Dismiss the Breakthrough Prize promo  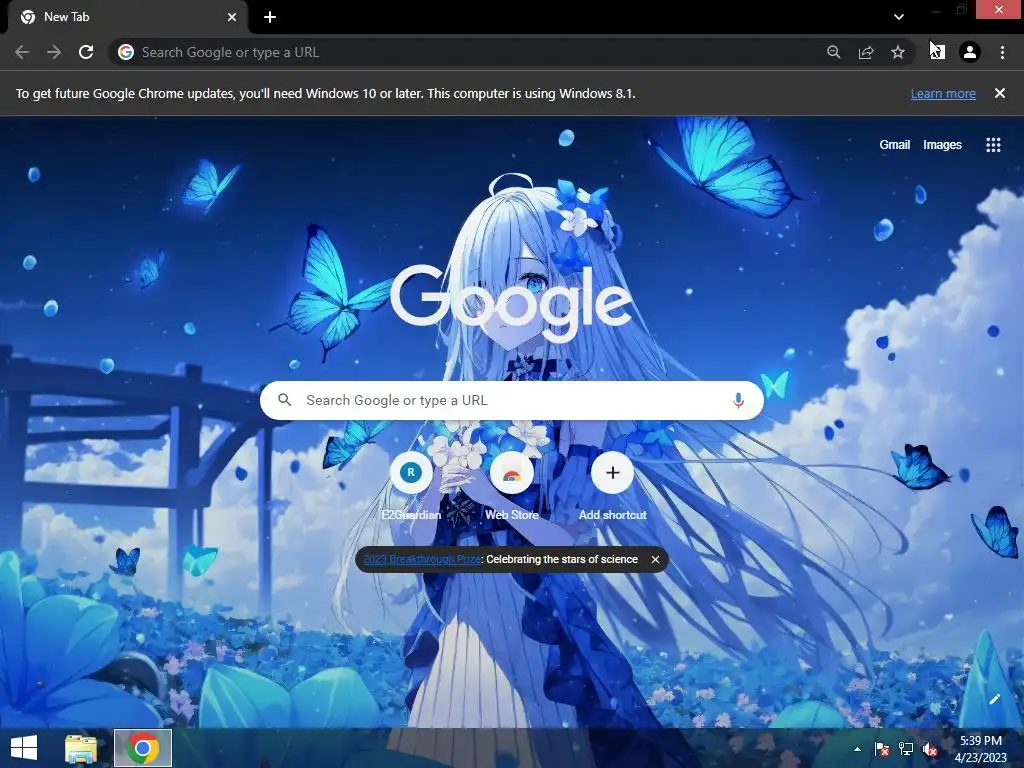[x=655, y=559]
